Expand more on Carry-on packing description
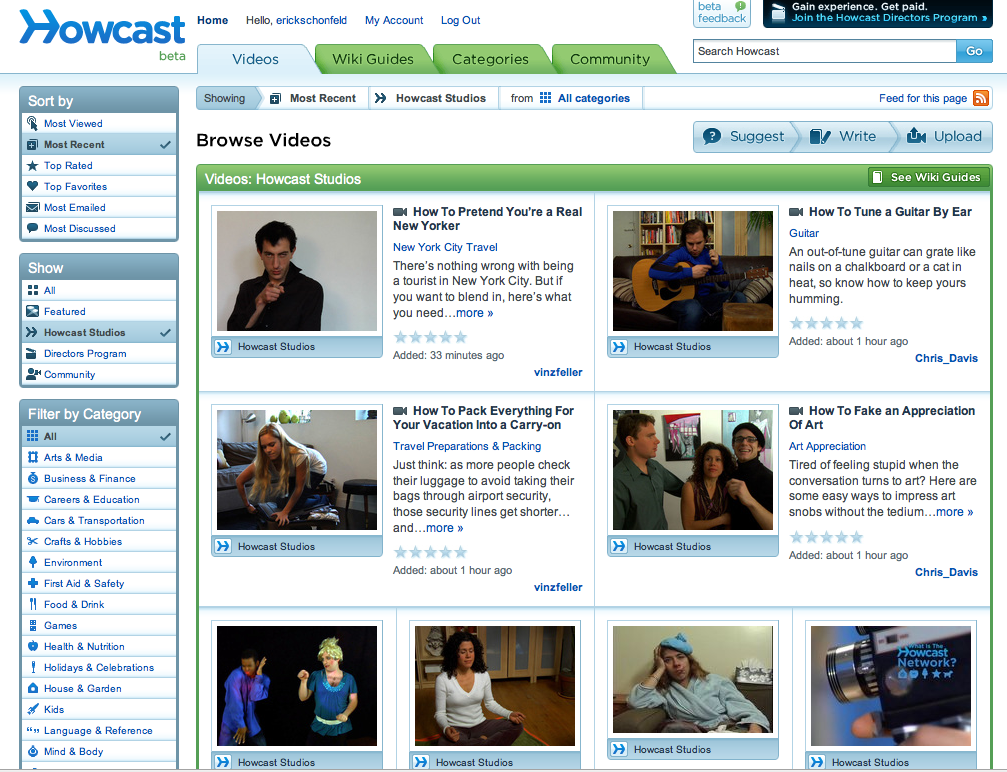Screen dimensions: 1007x772 click(x=444, y=528)
